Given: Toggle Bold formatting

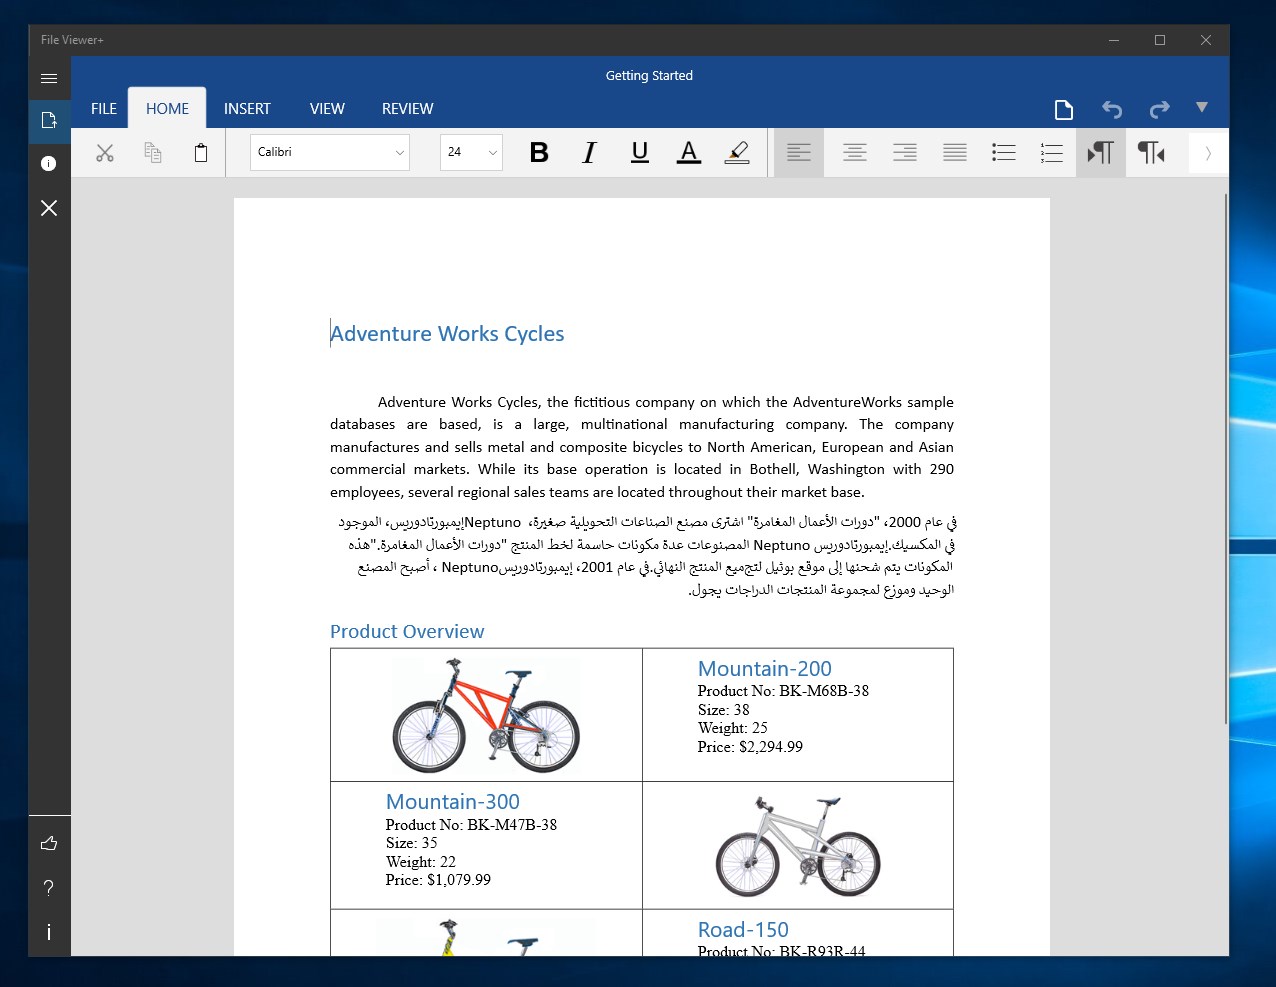Looking at the screenshot, I should pos(539,152).
